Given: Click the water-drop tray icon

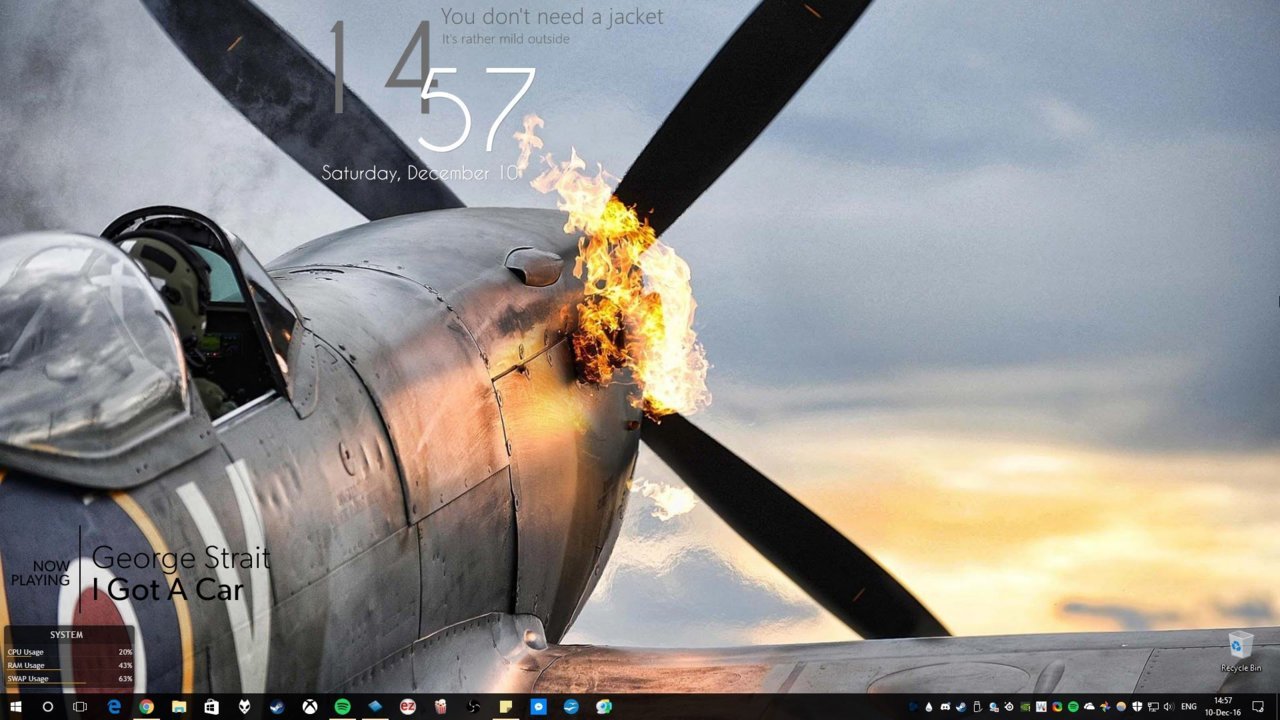Looking at the screenshot, I should tap(929, 707).
